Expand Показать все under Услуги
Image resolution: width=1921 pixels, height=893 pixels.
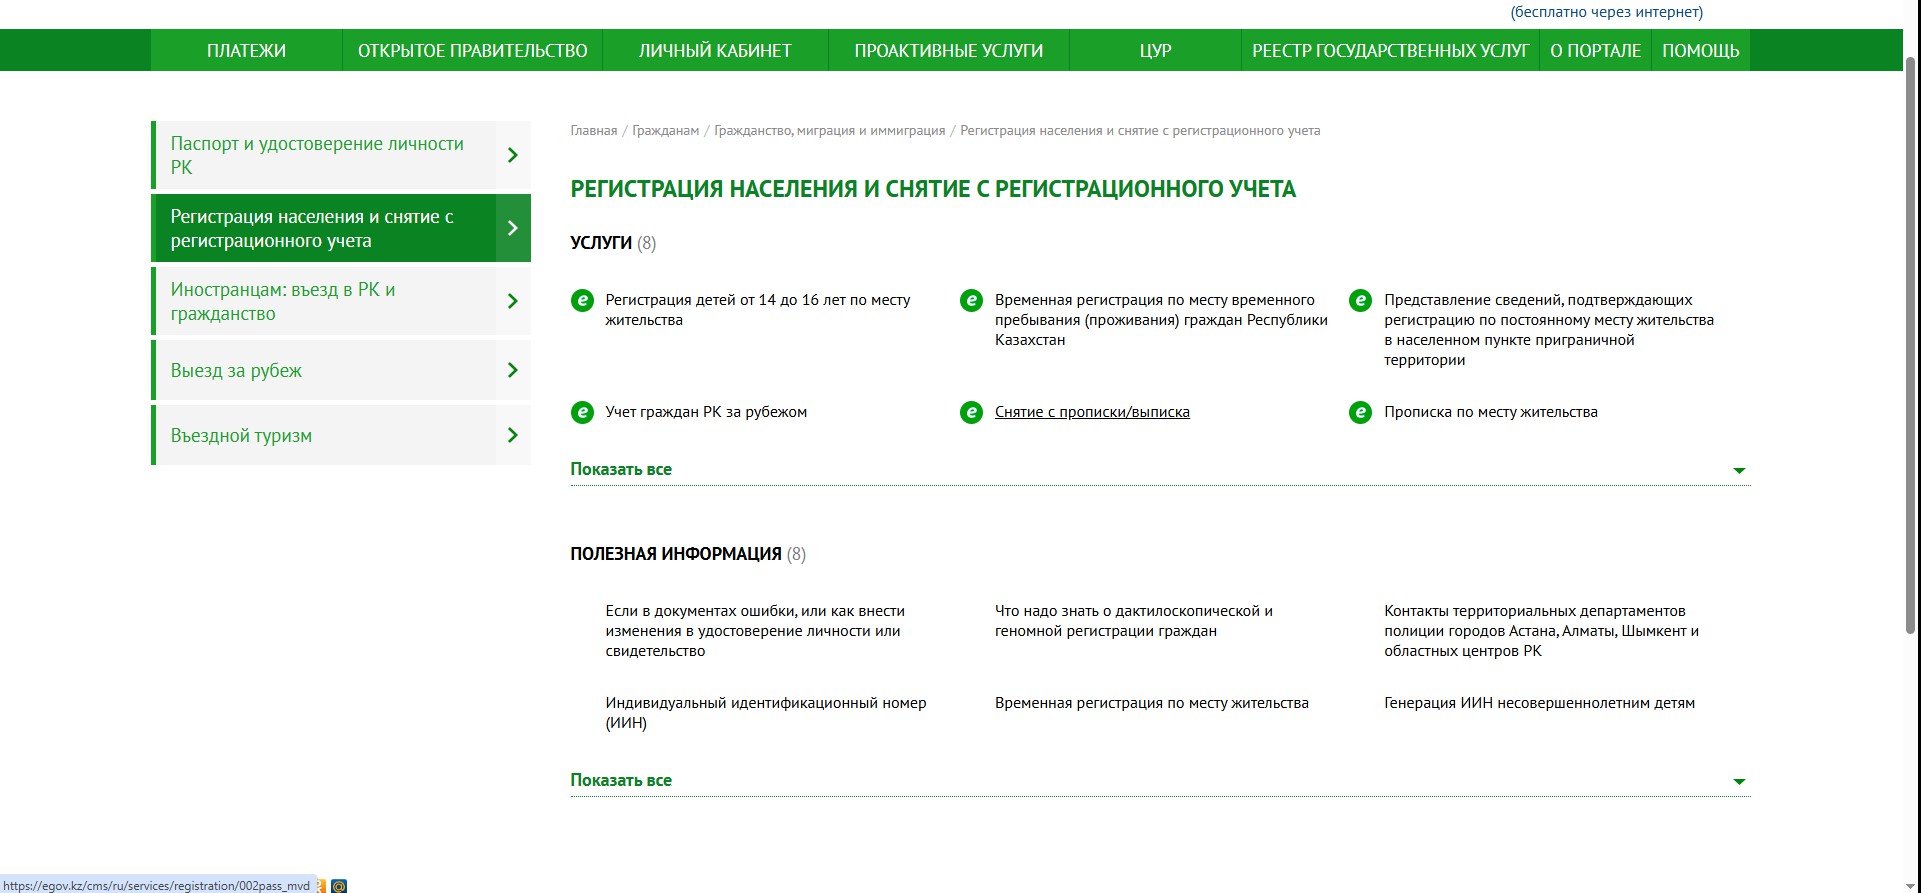tap(1739, 470)
